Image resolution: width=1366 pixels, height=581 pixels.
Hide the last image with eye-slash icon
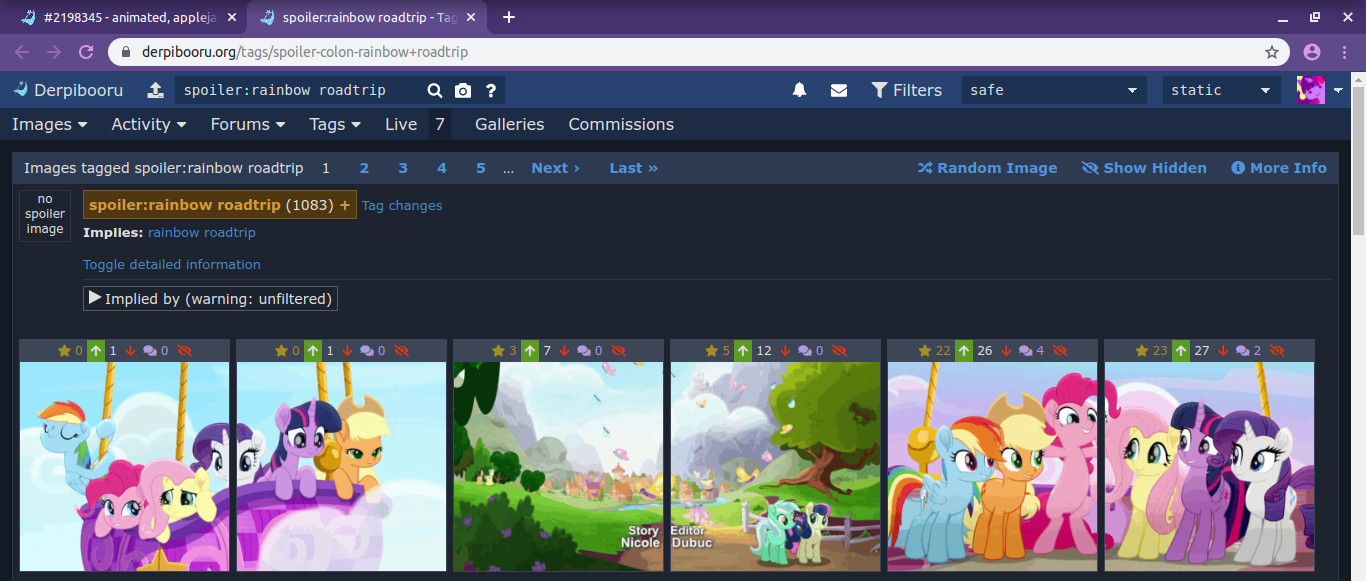1277,351
